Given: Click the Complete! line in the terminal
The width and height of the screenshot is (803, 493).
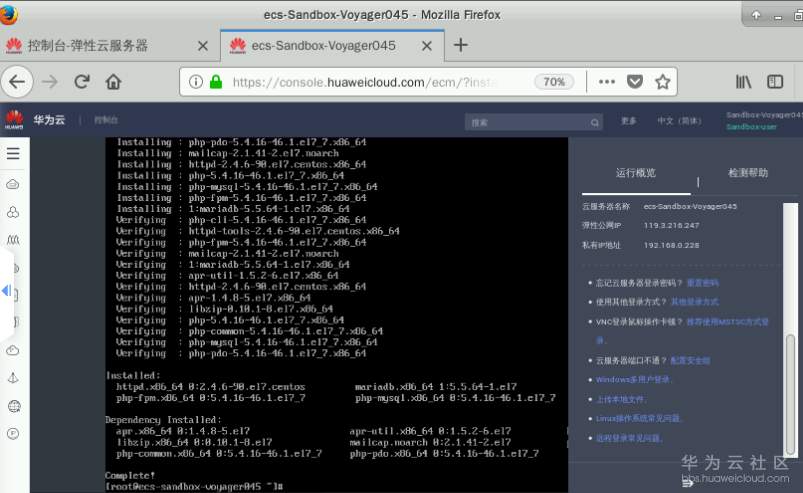Looking at the screenshot, I should [x=130, y=476].
